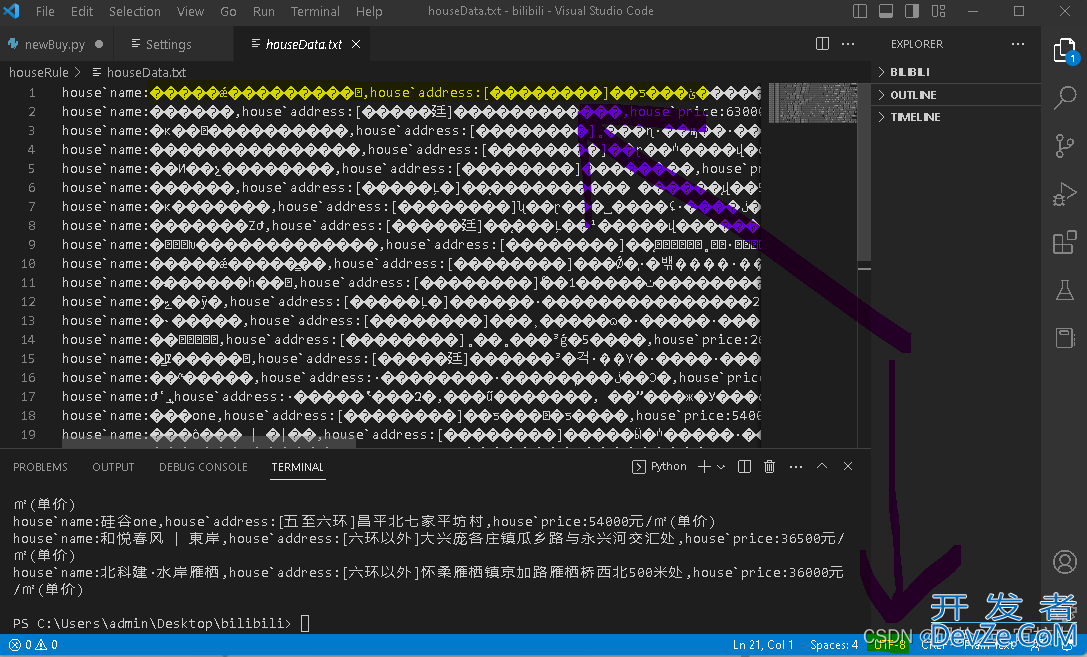Click UTF-8 encoding in status bar
Viewport: 1087px width, 657px height.
[x=889, y=645]
